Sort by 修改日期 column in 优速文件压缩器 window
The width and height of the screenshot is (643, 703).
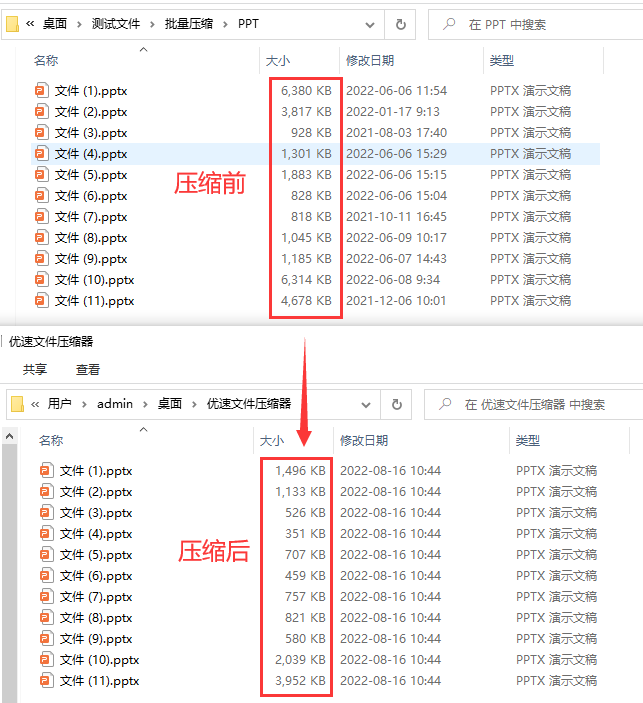pyautogui.click(x=364, y=441)
